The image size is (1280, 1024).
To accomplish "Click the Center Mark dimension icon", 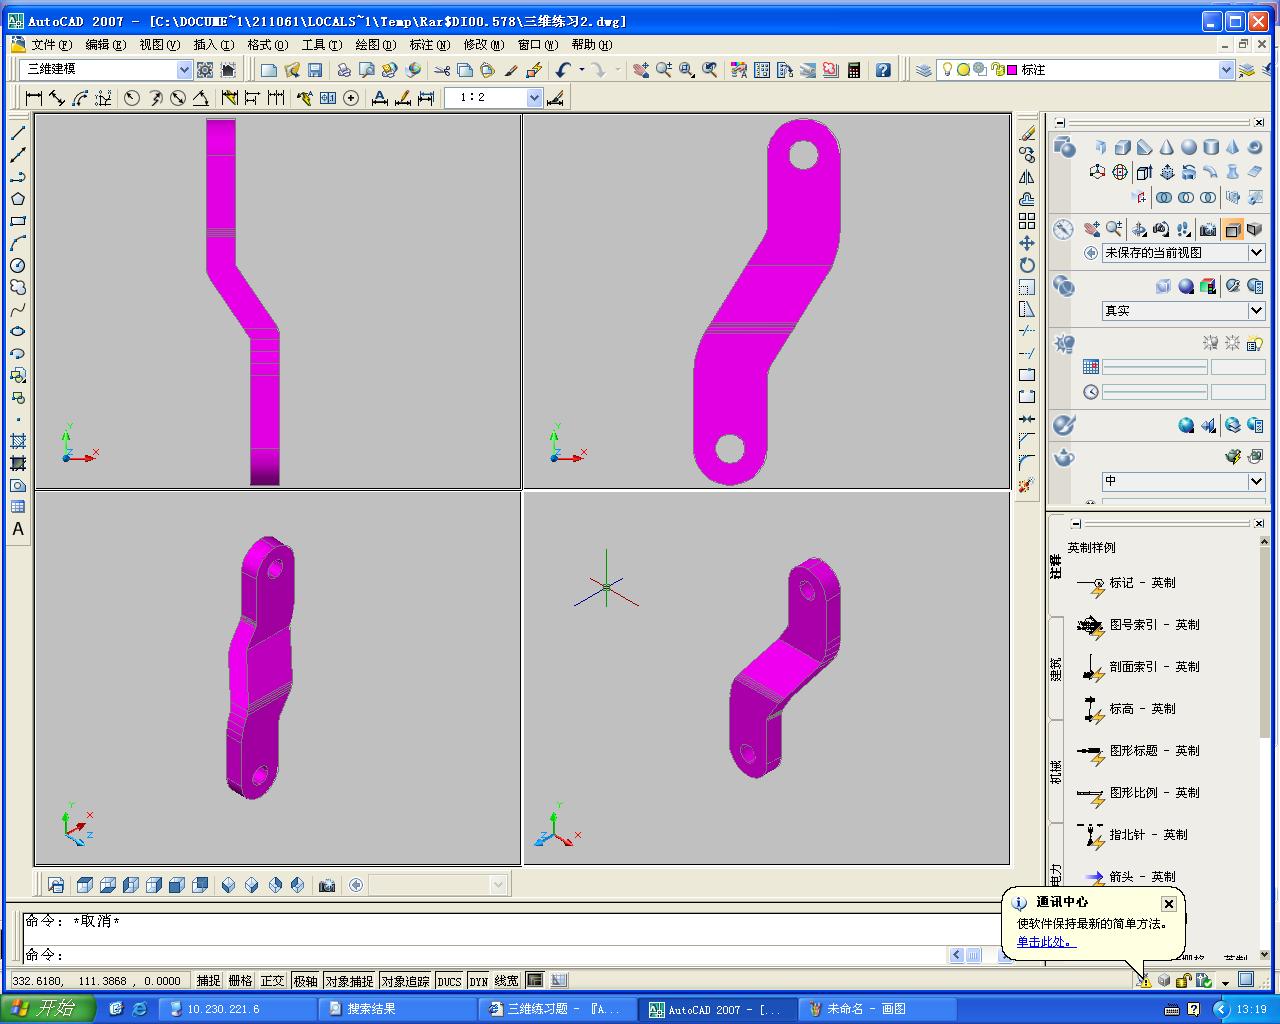I will pos(351,98).
